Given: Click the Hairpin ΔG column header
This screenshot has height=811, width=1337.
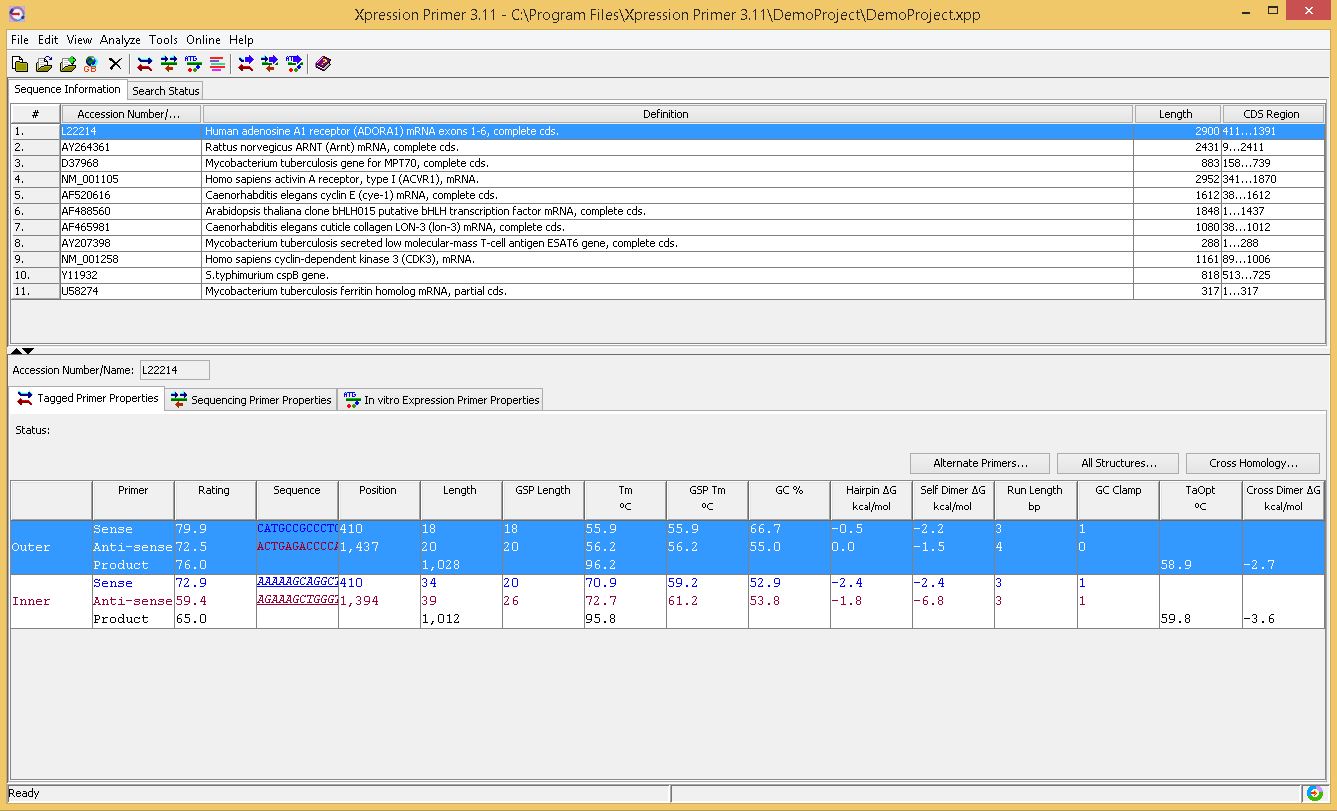Looking at the screenshot, I should [871, 499].
